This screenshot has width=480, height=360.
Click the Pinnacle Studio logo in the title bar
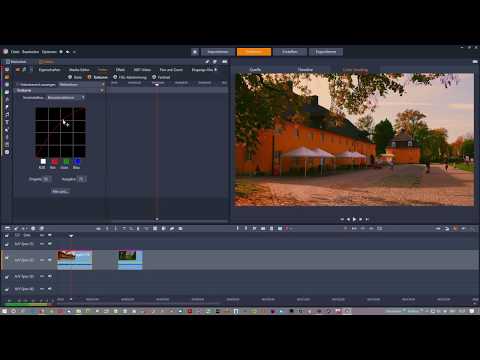pos(5,51)
